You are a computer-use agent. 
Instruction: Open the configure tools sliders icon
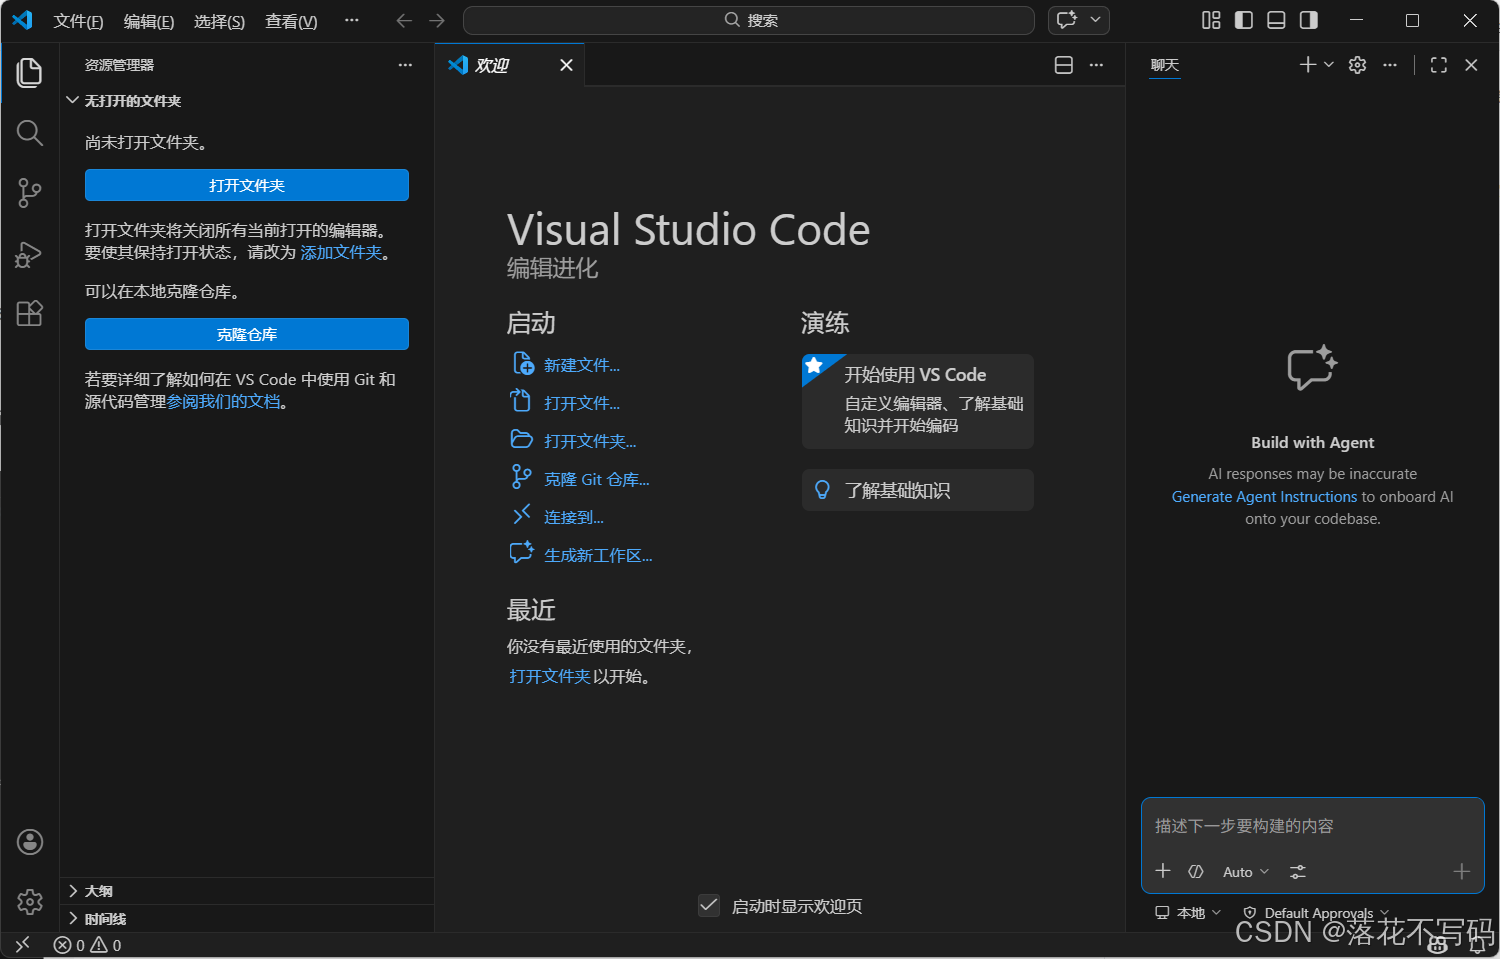(1298, 872)
